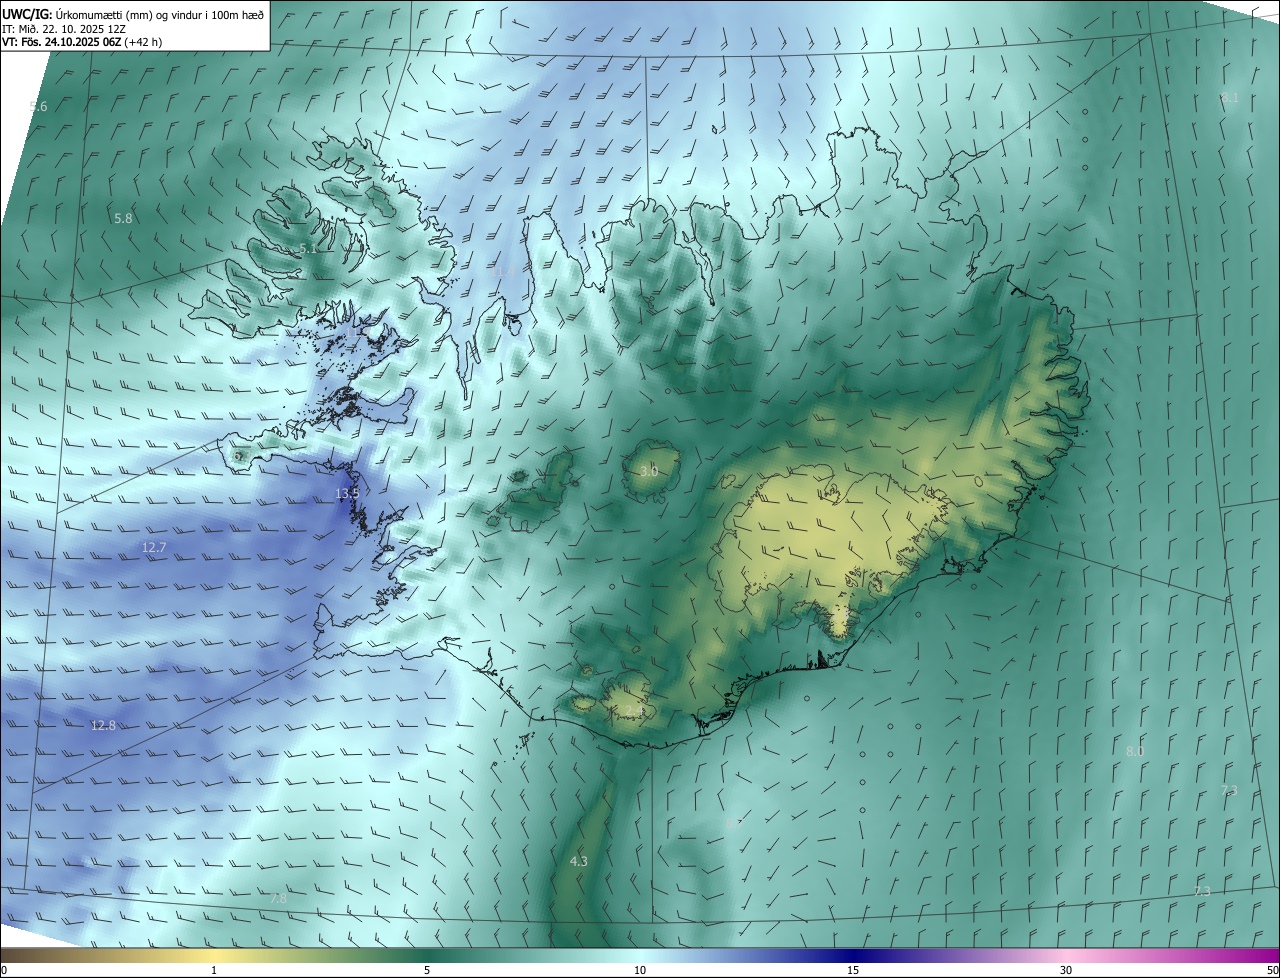1280x978 pixels.
Task: Click the 5.1 value over the Westfjords
Action: click(308, 249)
